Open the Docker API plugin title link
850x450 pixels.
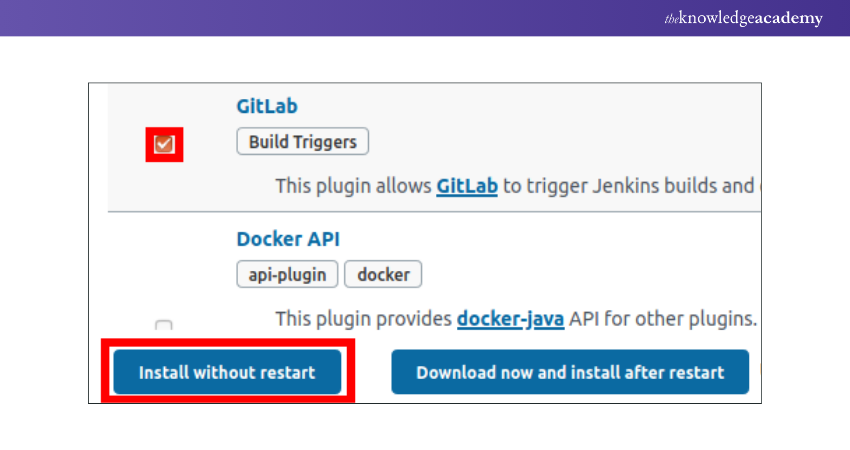(x=288, y=239)
